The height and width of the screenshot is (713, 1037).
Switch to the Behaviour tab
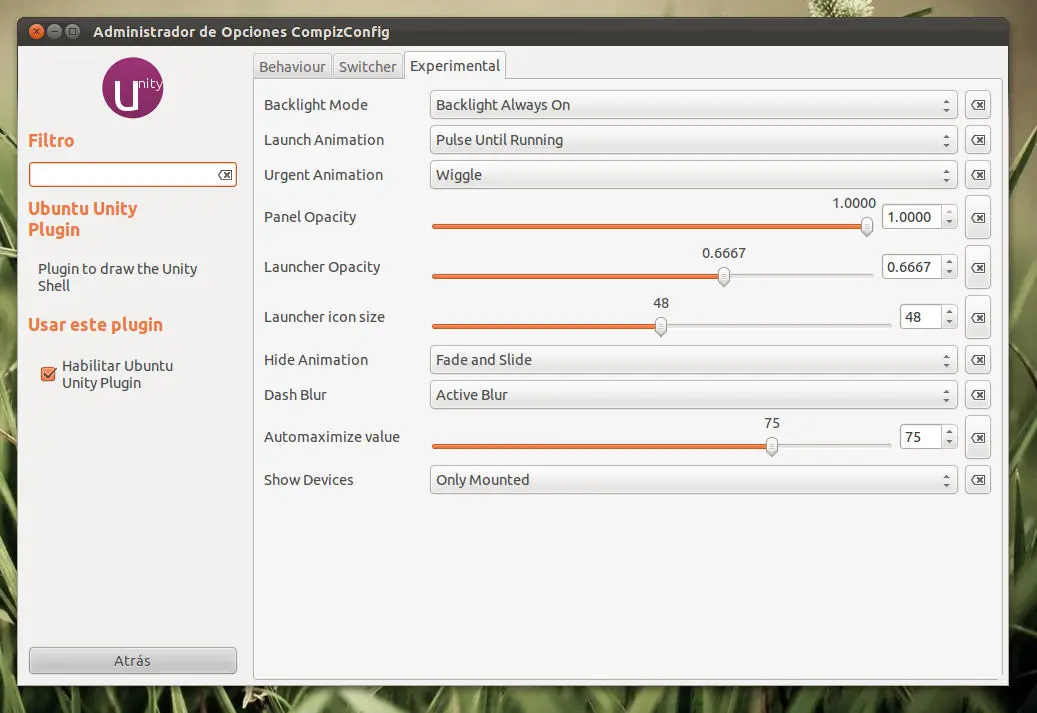pyautogui.click(x=292, y=66)
